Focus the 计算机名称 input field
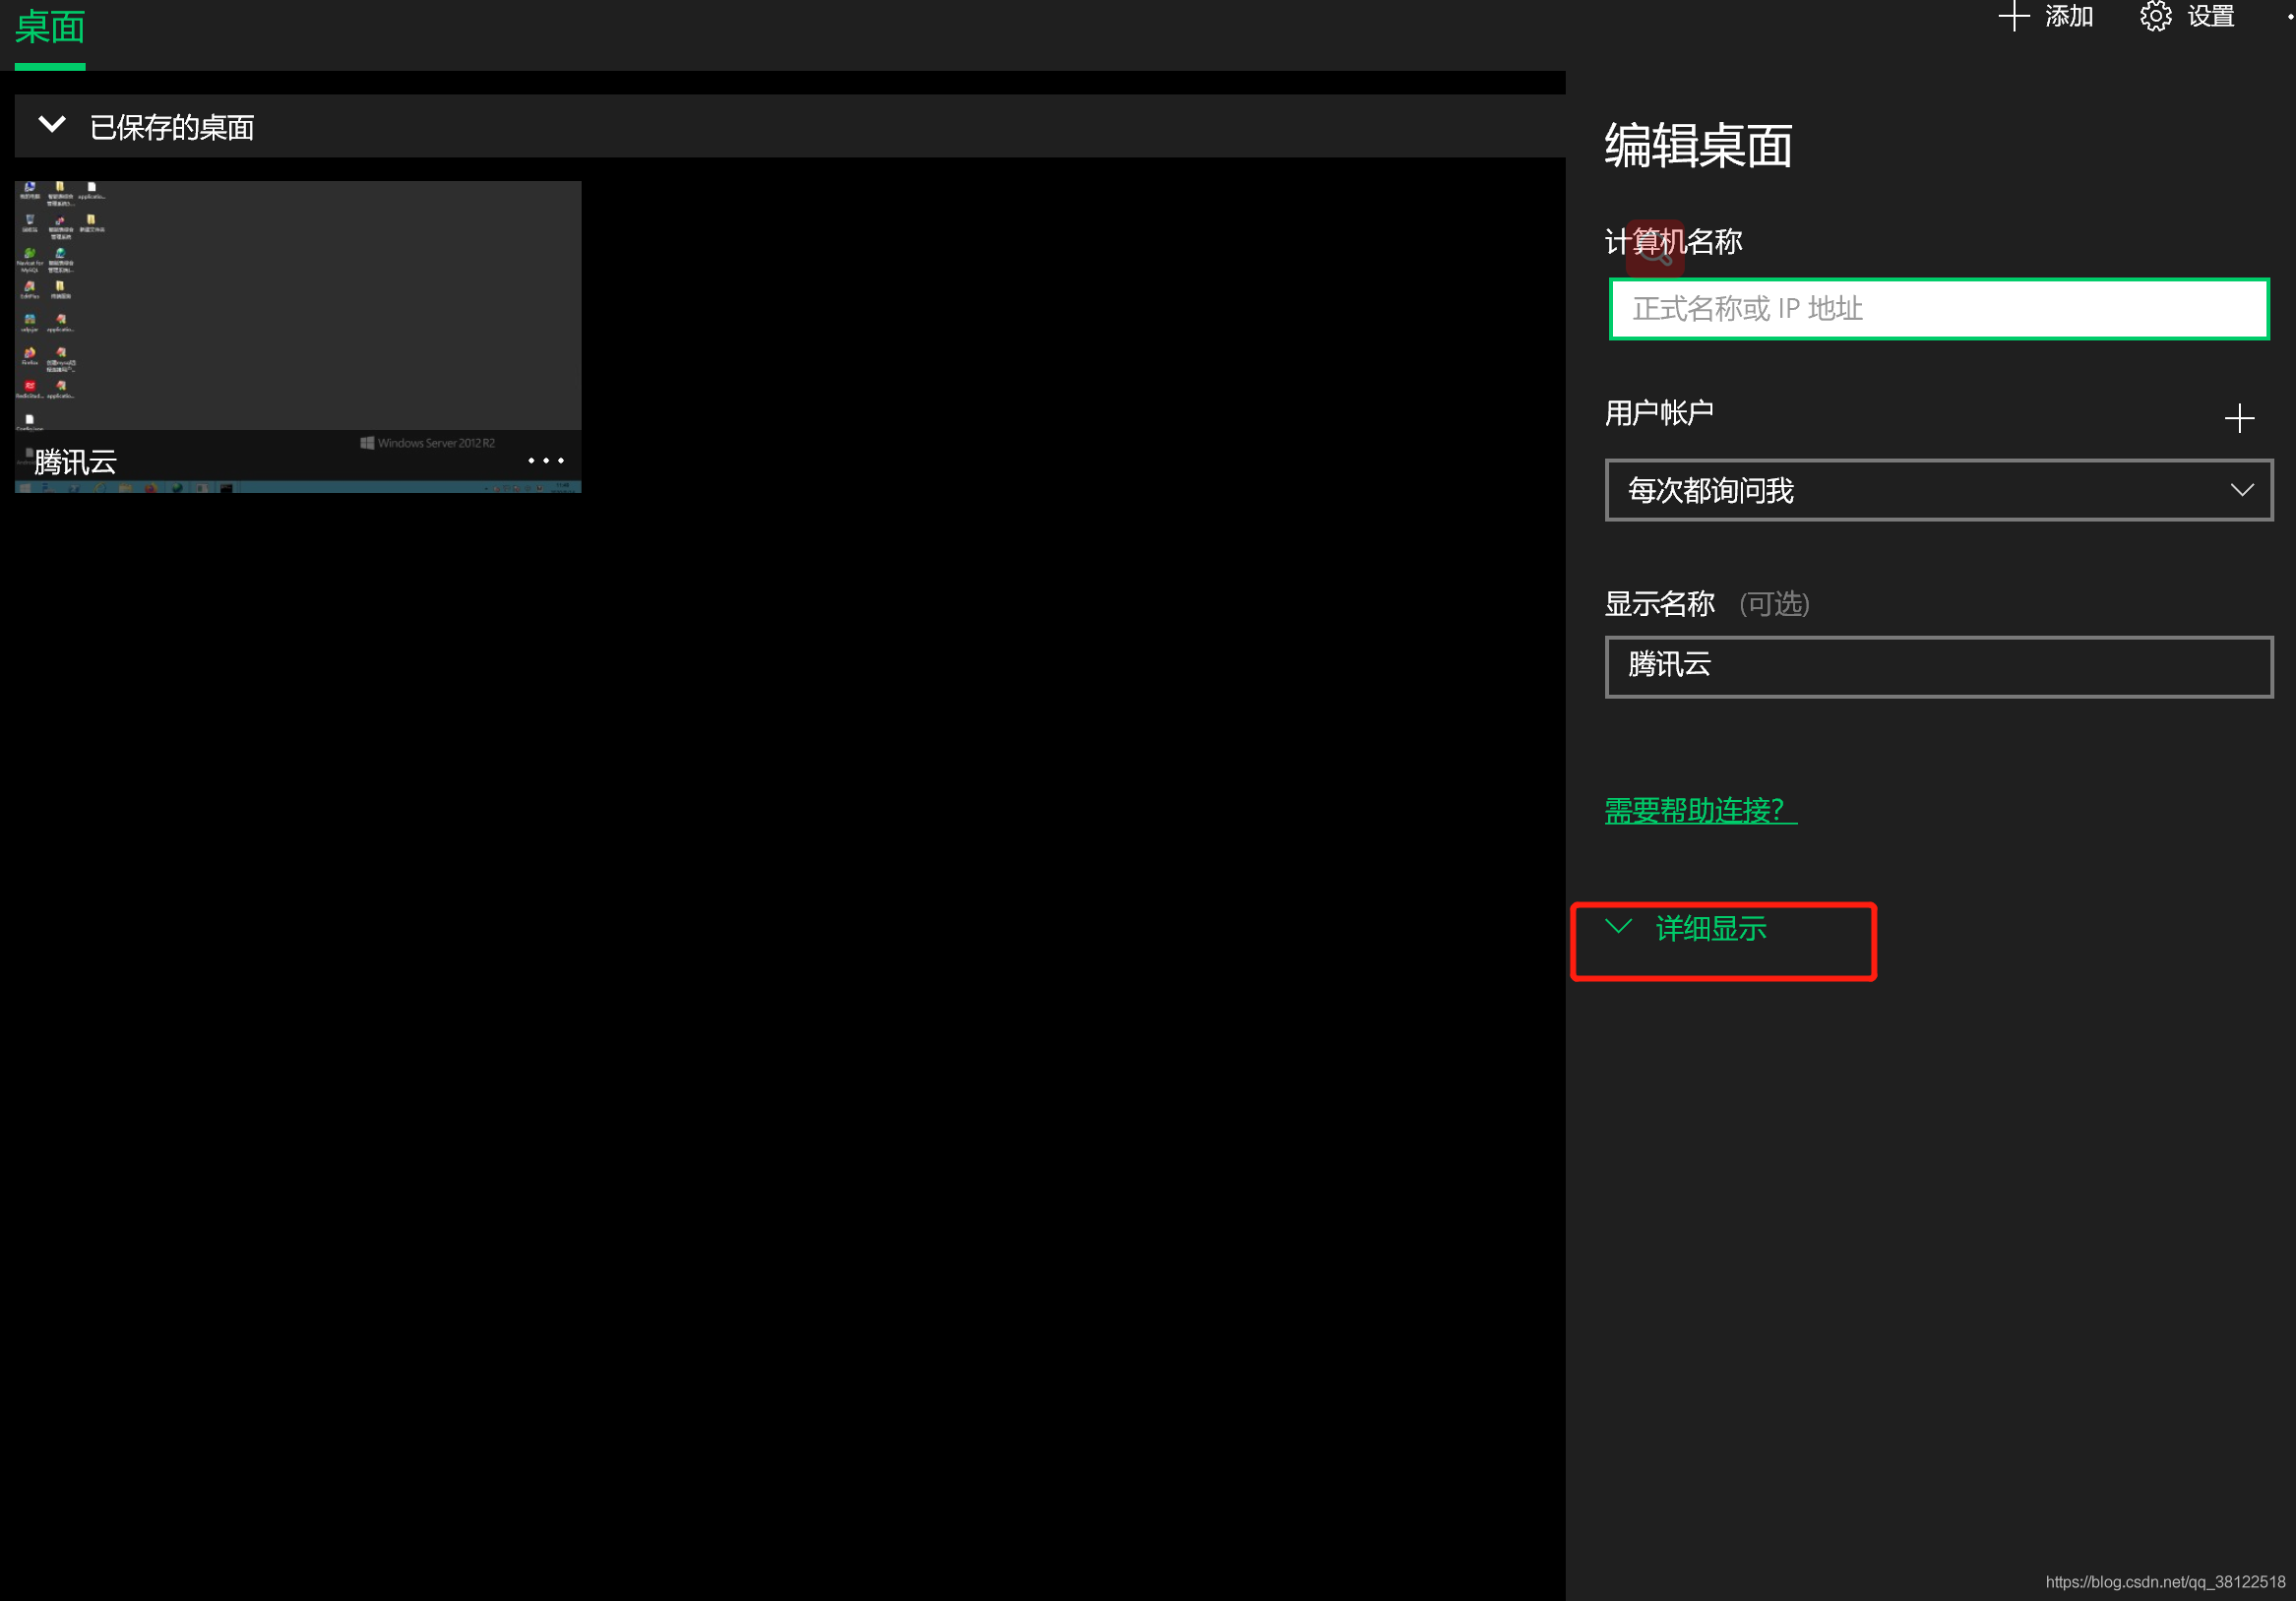The width and height of the screenshot is (2296, 1601). click(x=1939, y=309)
